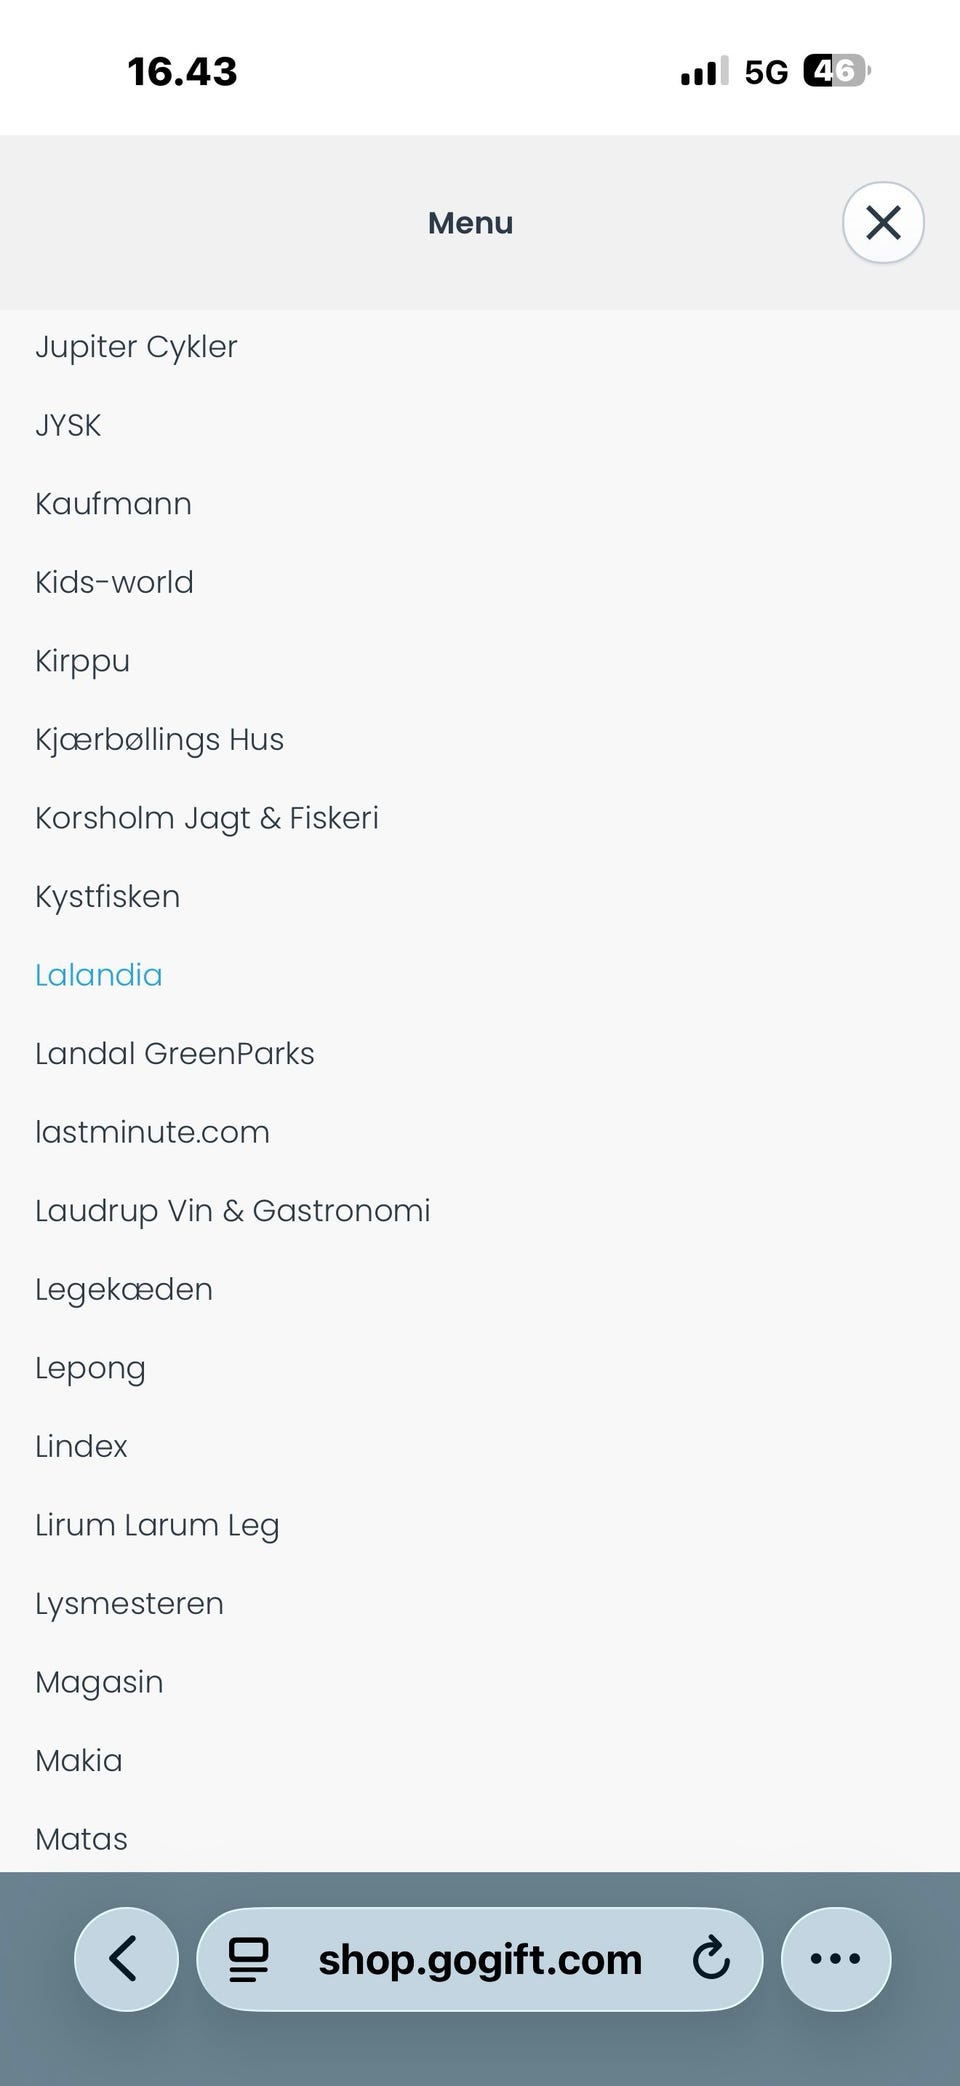Open Legekæden from the list
The height and width of the screenshot is (2086, 960).
(124, 1289)
